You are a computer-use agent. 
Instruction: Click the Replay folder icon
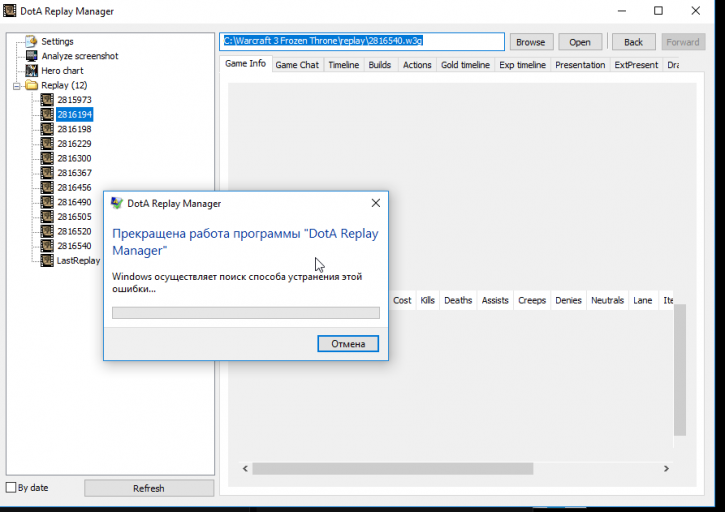[31, 85]
